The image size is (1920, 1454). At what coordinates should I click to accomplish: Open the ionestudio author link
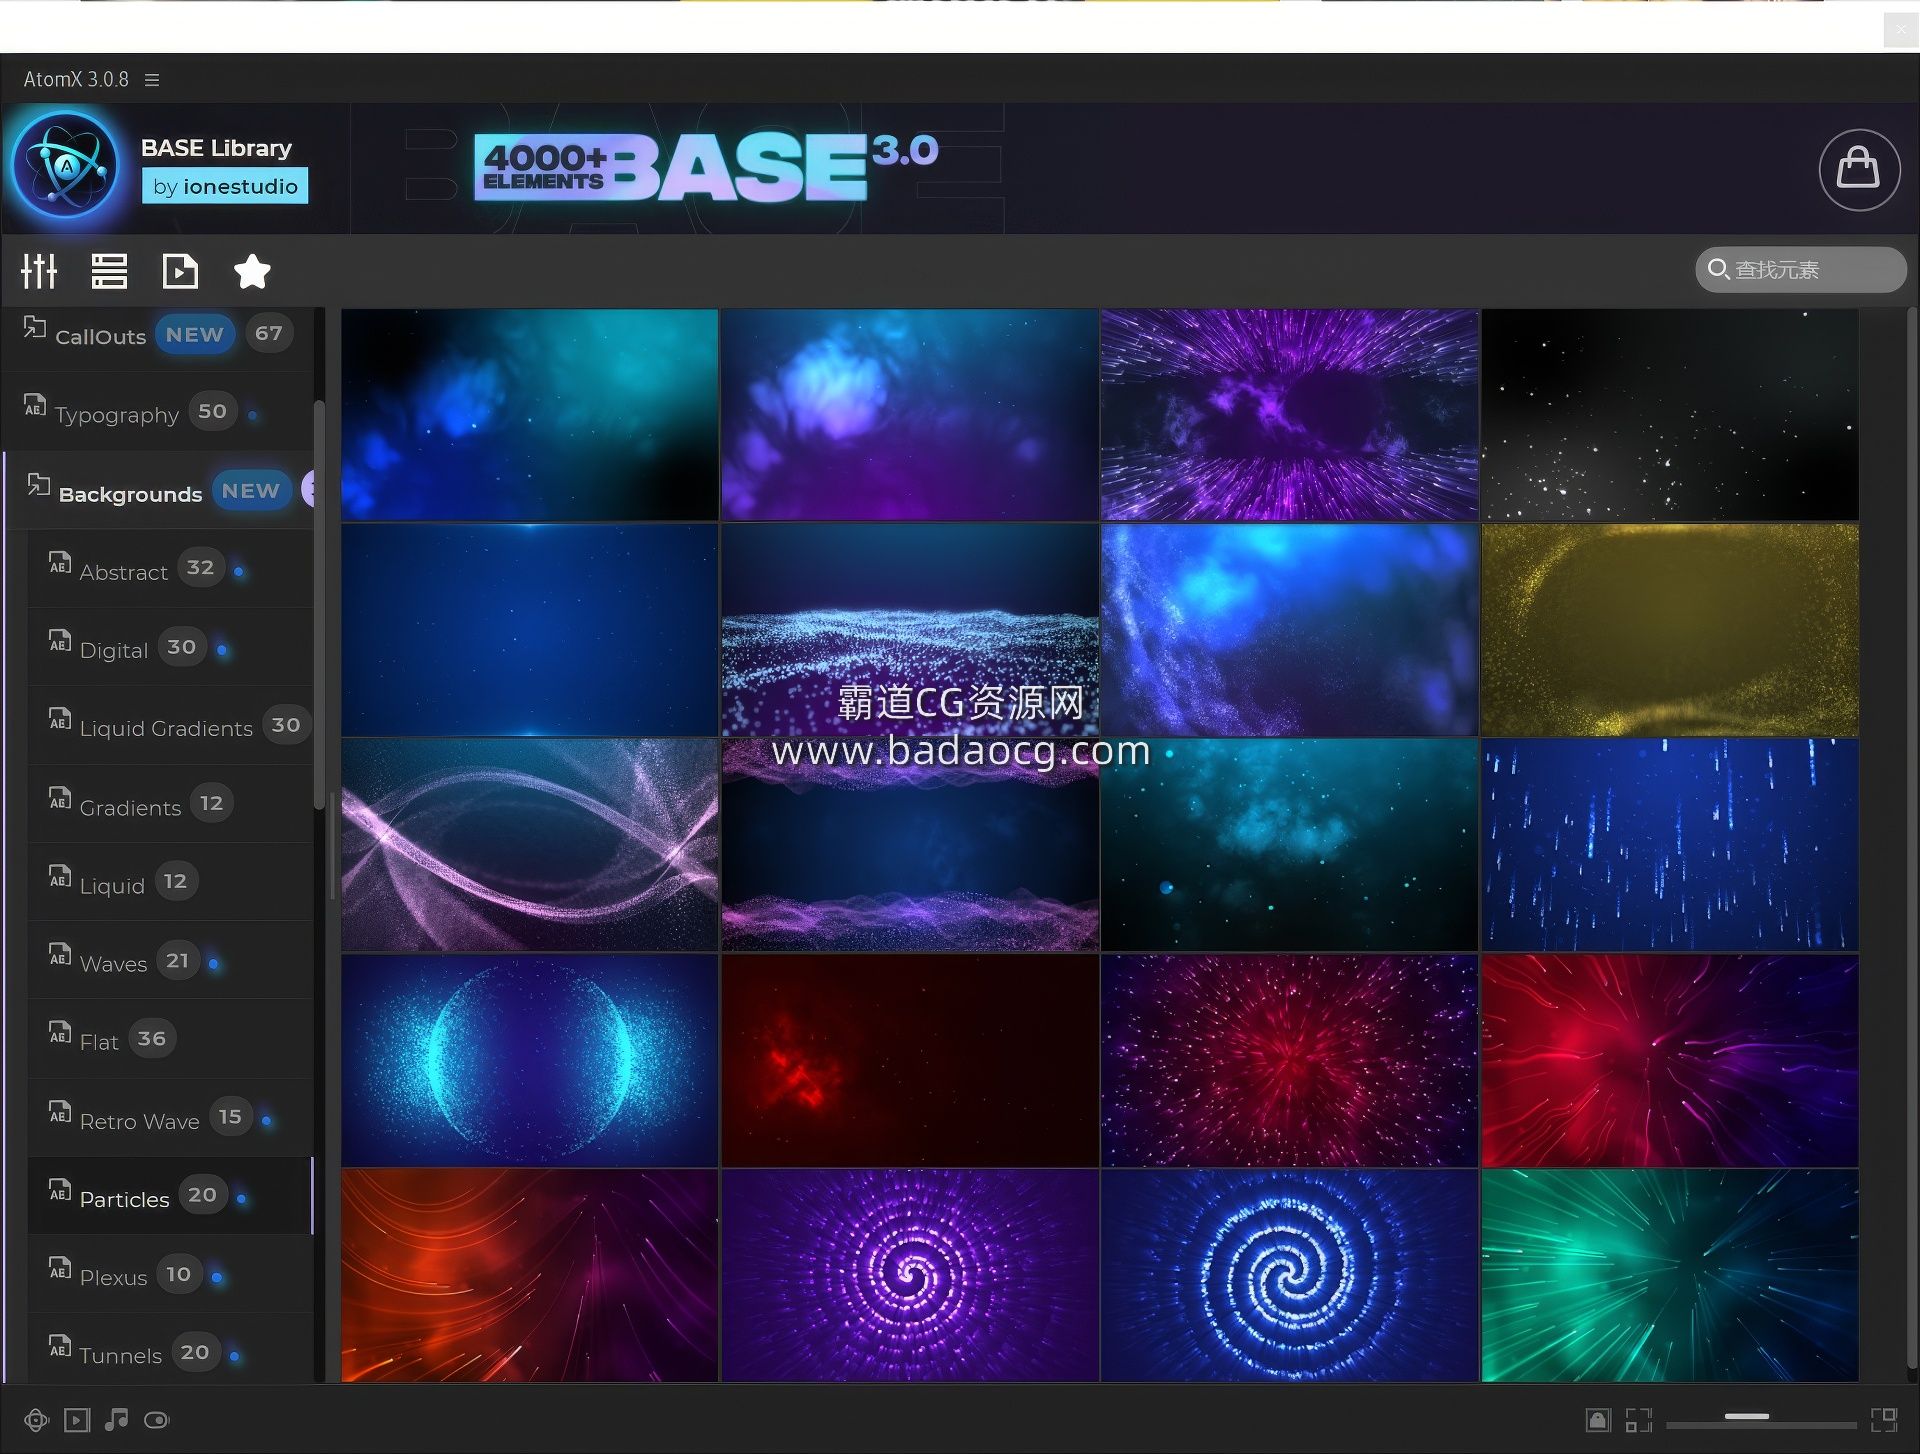(x=225, y=186)
